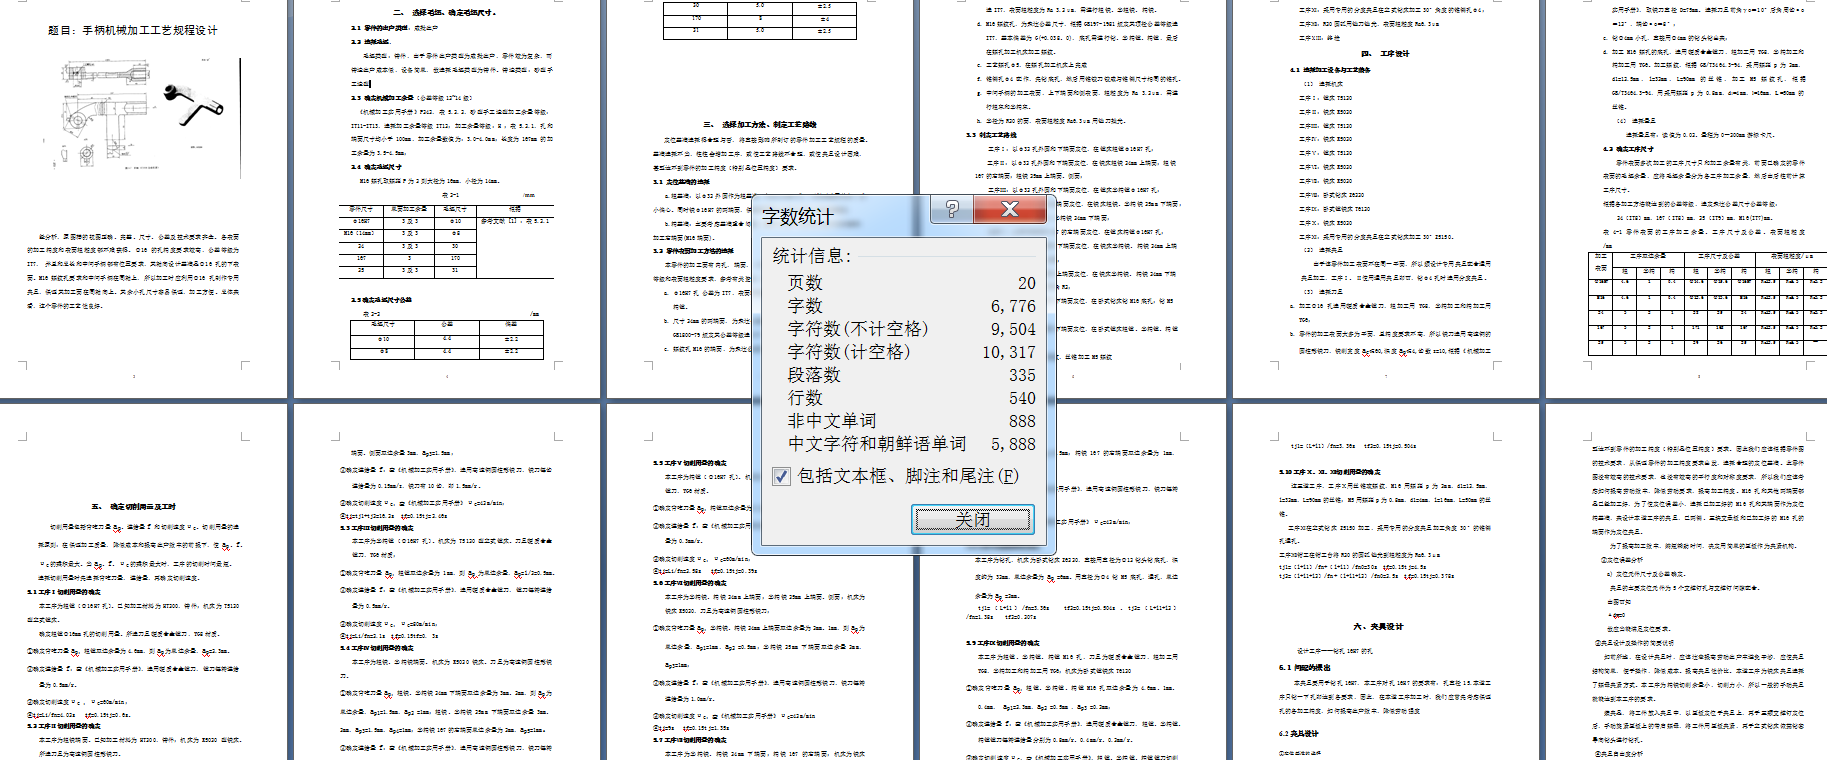
Task: Select the handle part photo on page one
Action: [194, 103]
